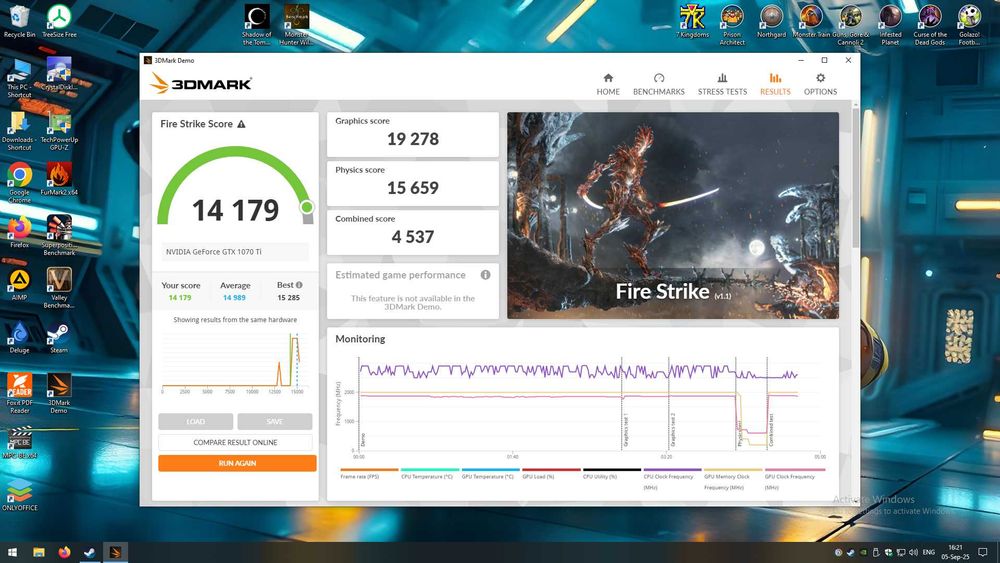Viewport: 1000px width, 563px height.
Task: Select the 3DMark Demo desktop icon
Action: click(x=59, y=393)
